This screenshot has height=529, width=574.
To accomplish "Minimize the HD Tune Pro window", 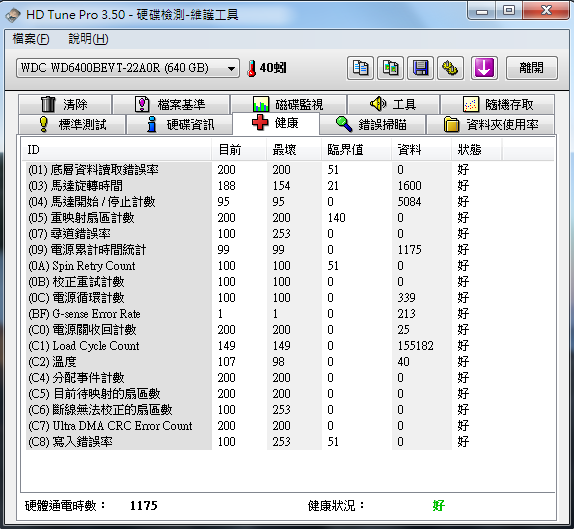I will point(482,11).
